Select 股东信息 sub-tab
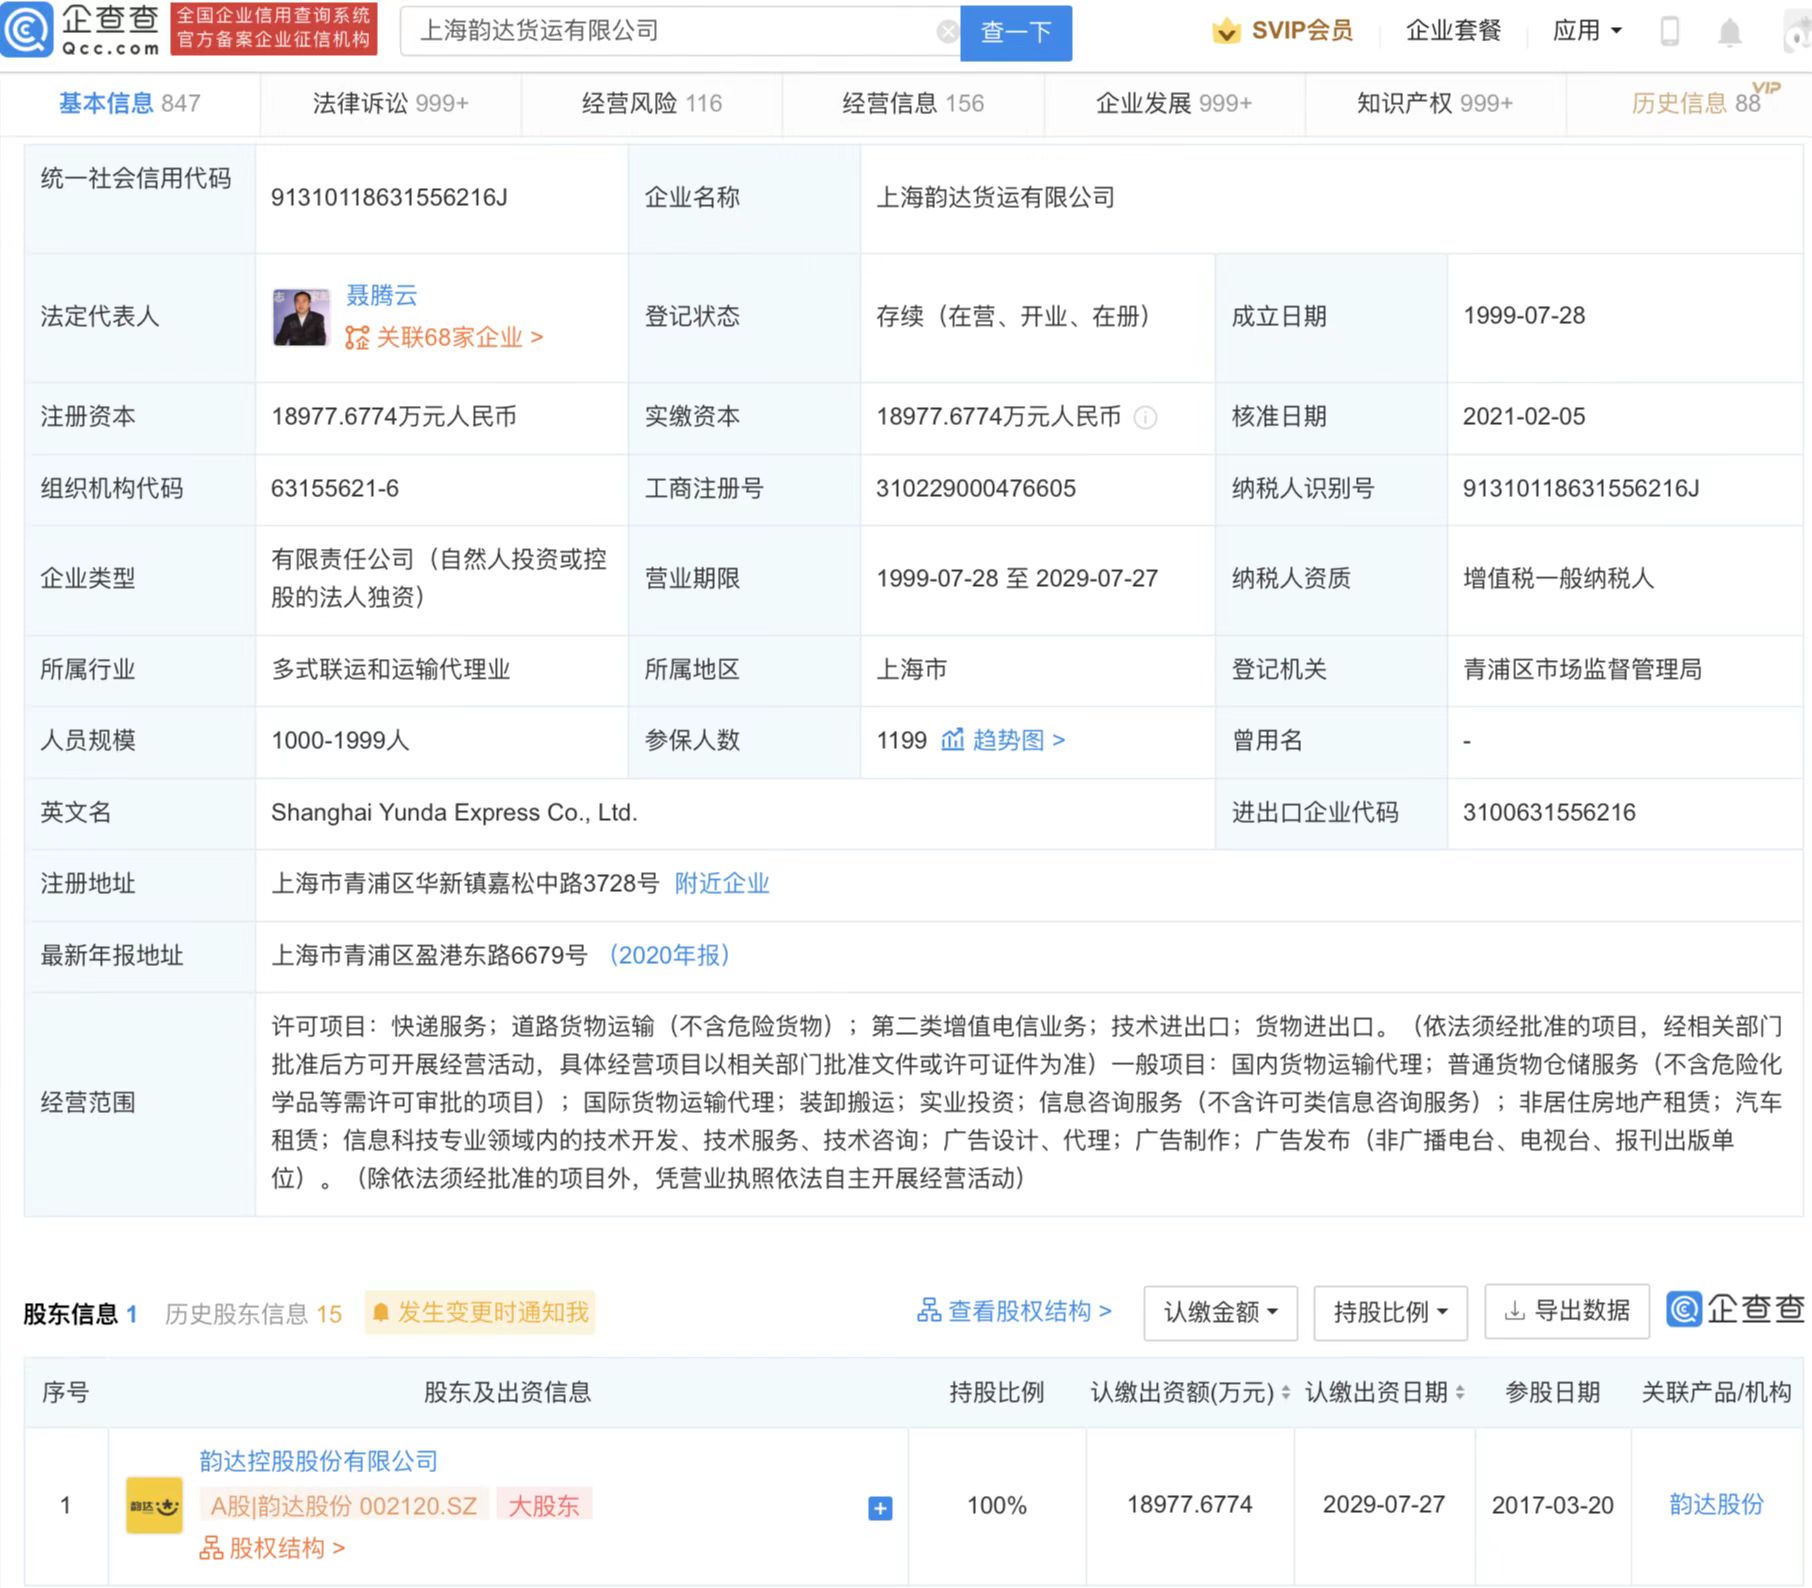The width and height of the screenshot is (1812, 1588). coord(80,1313)
